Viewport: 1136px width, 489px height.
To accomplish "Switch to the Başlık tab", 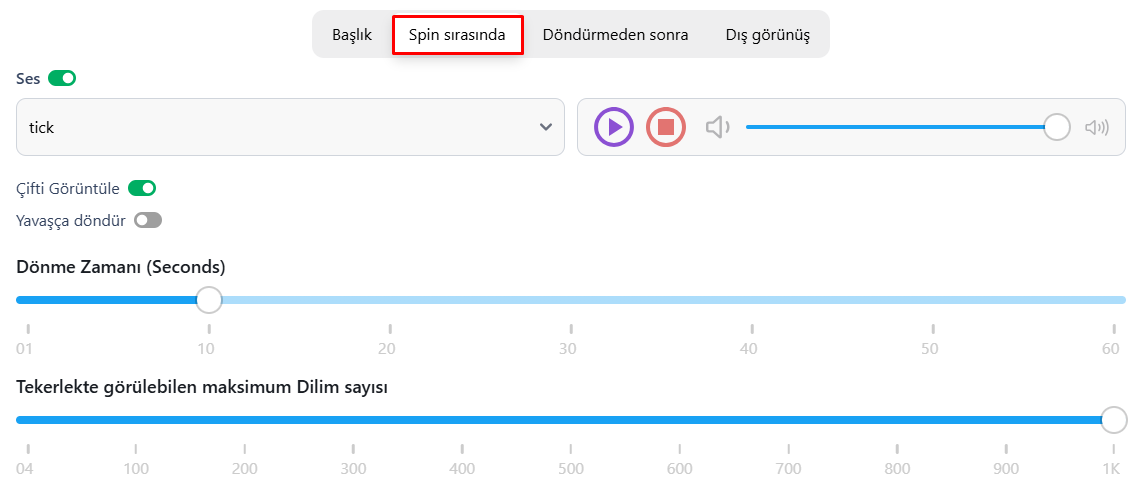I will (352, 35).
